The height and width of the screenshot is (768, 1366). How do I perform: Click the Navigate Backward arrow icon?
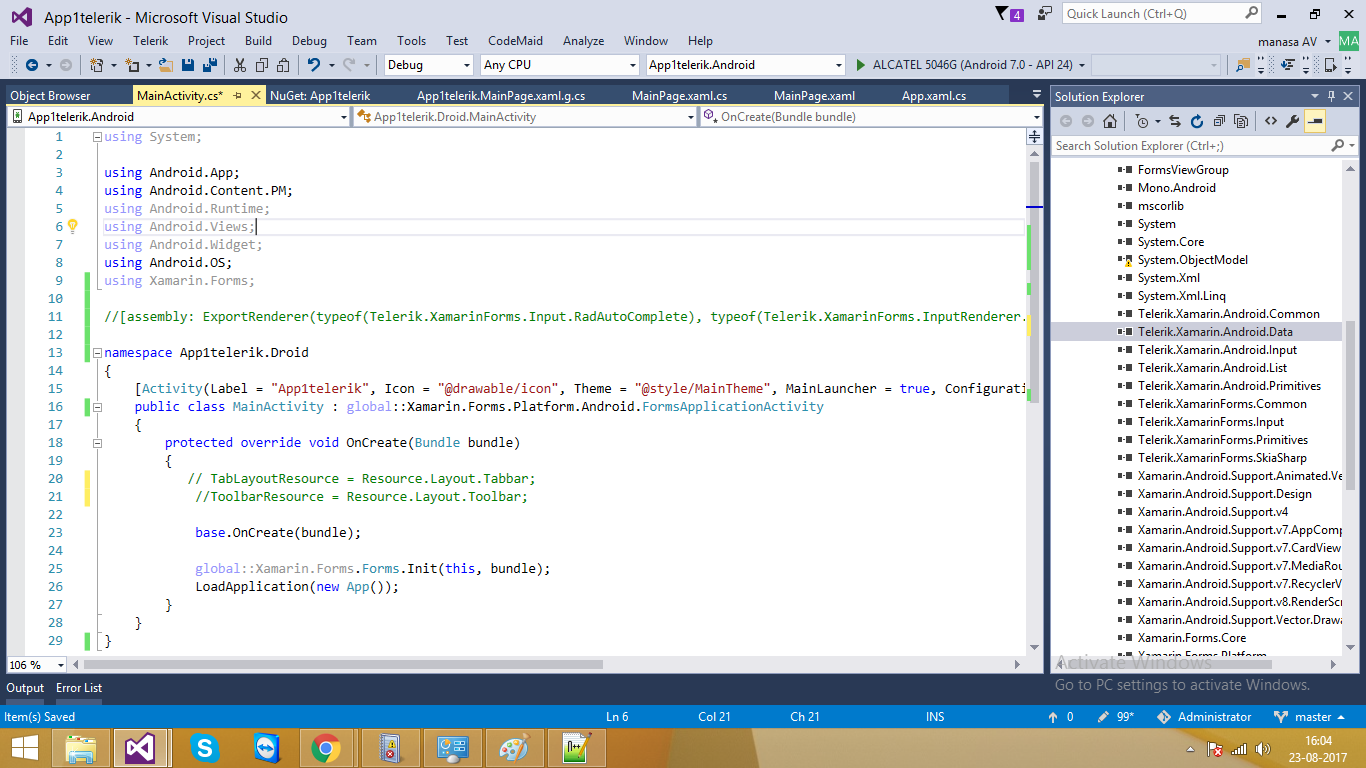pos(32,65)
